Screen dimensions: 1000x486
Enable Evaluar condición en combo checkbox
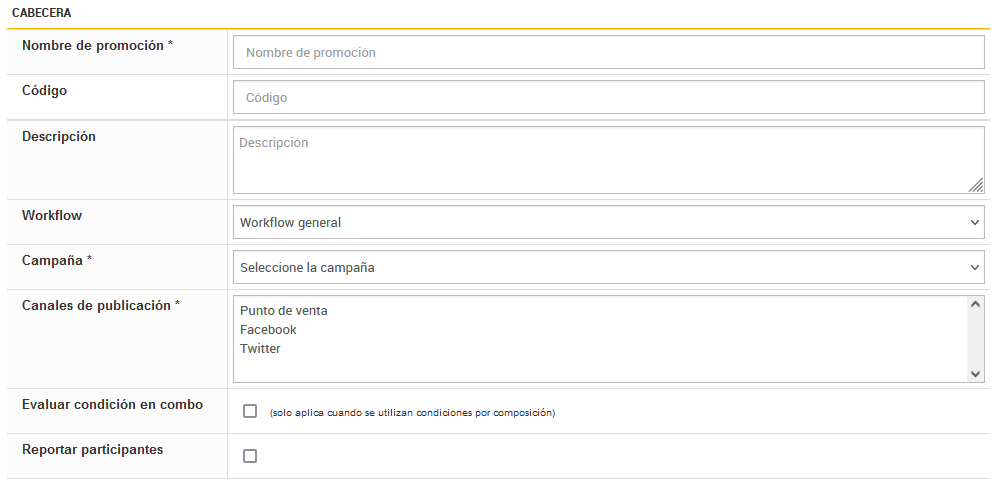click(x=250, y=411)
